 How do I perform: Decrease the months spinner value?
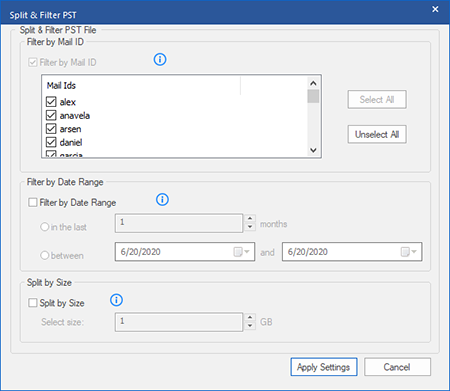pos(250,227)
